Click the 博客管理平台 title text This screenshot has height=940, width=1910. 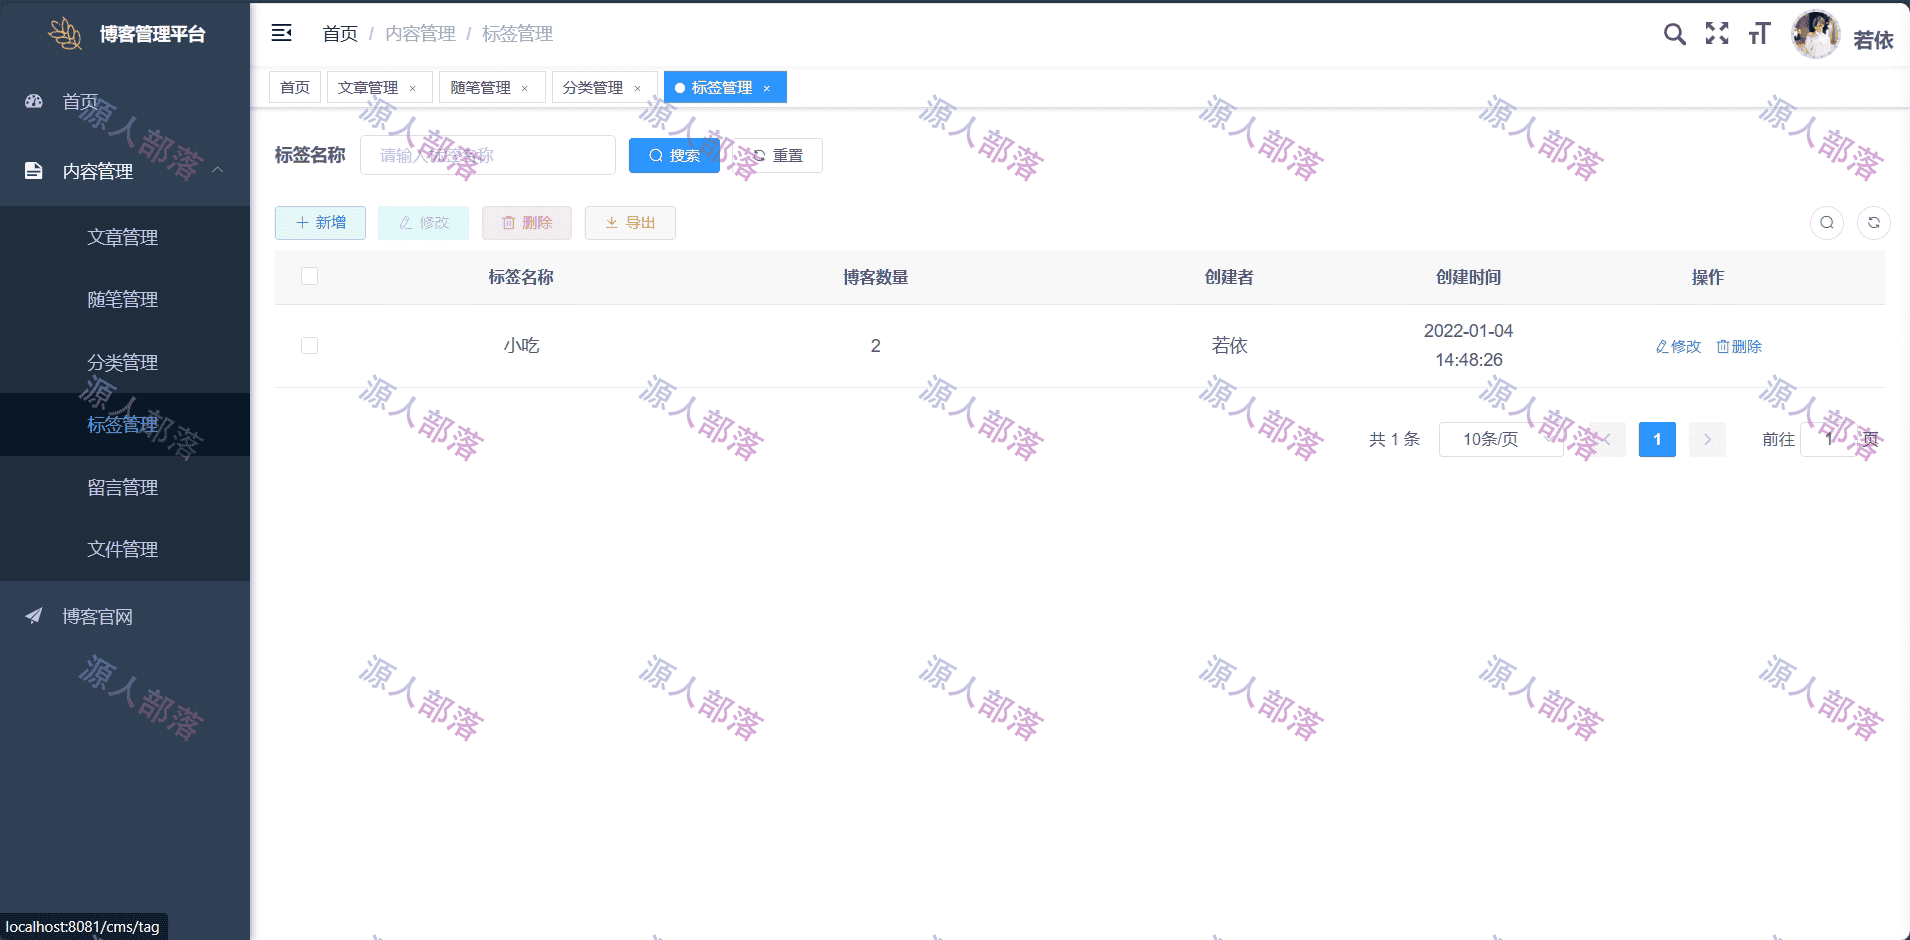152,34
